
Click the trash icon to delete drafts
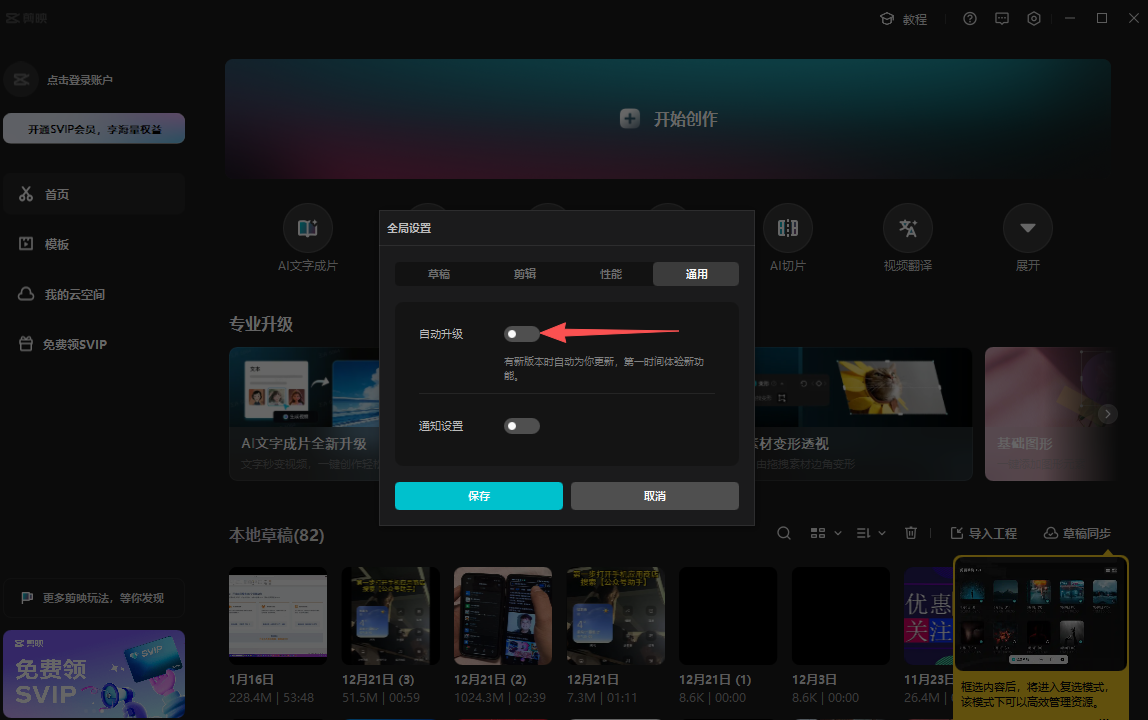pos(911,534)
